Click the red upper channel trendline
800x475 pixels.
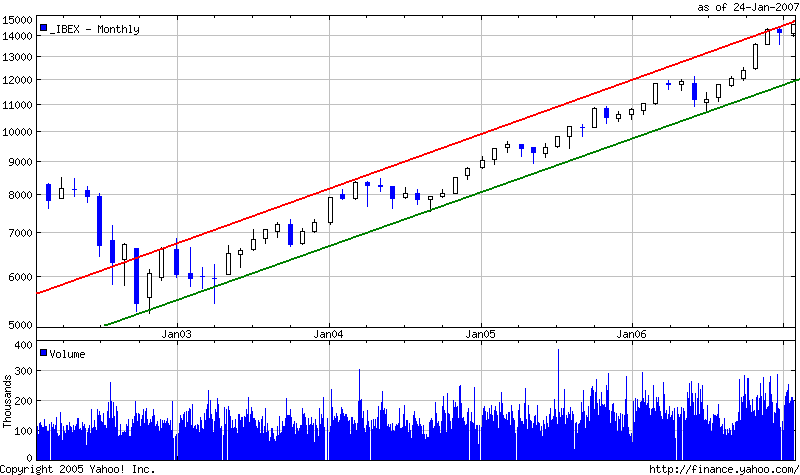[x=416, y=158]
